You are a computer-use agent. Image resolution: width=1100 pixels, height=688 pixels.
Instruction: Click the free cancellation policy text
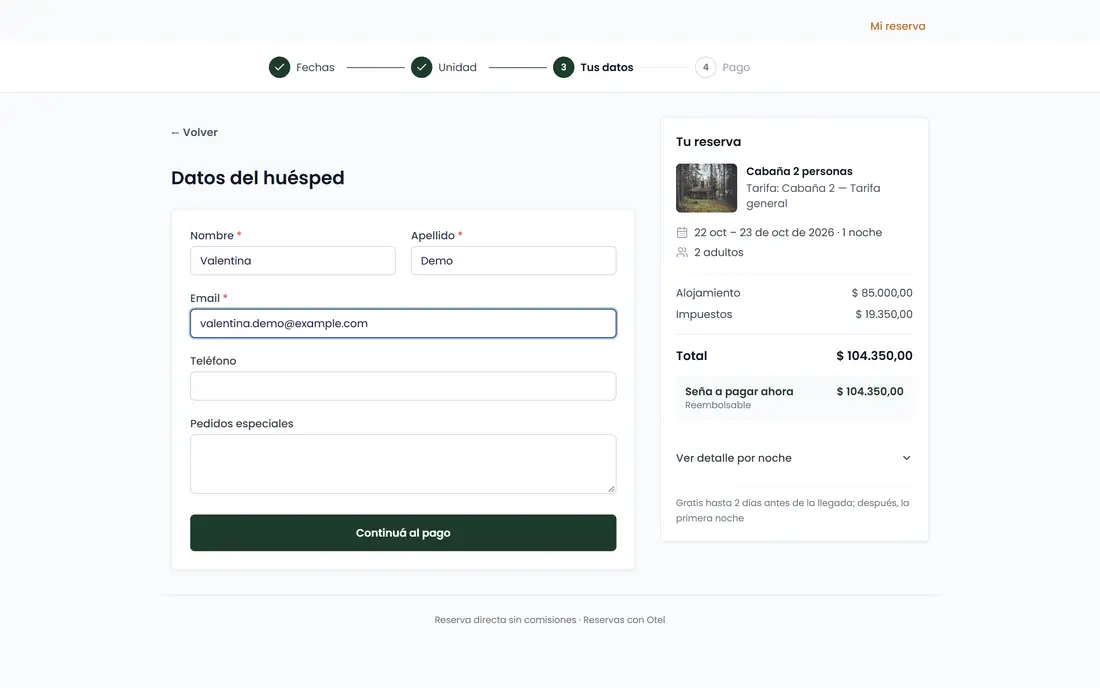coord(793,511)
